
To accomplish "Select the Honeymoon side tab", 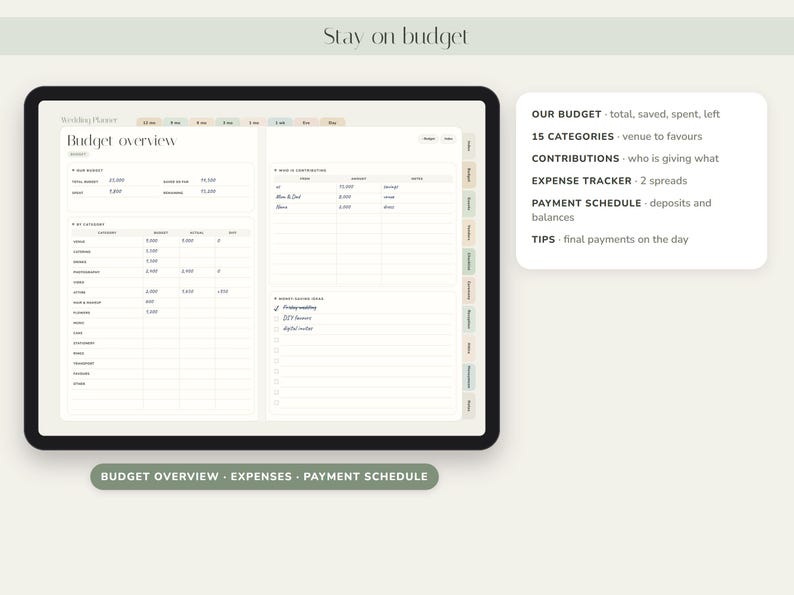I will coord(469,377).
